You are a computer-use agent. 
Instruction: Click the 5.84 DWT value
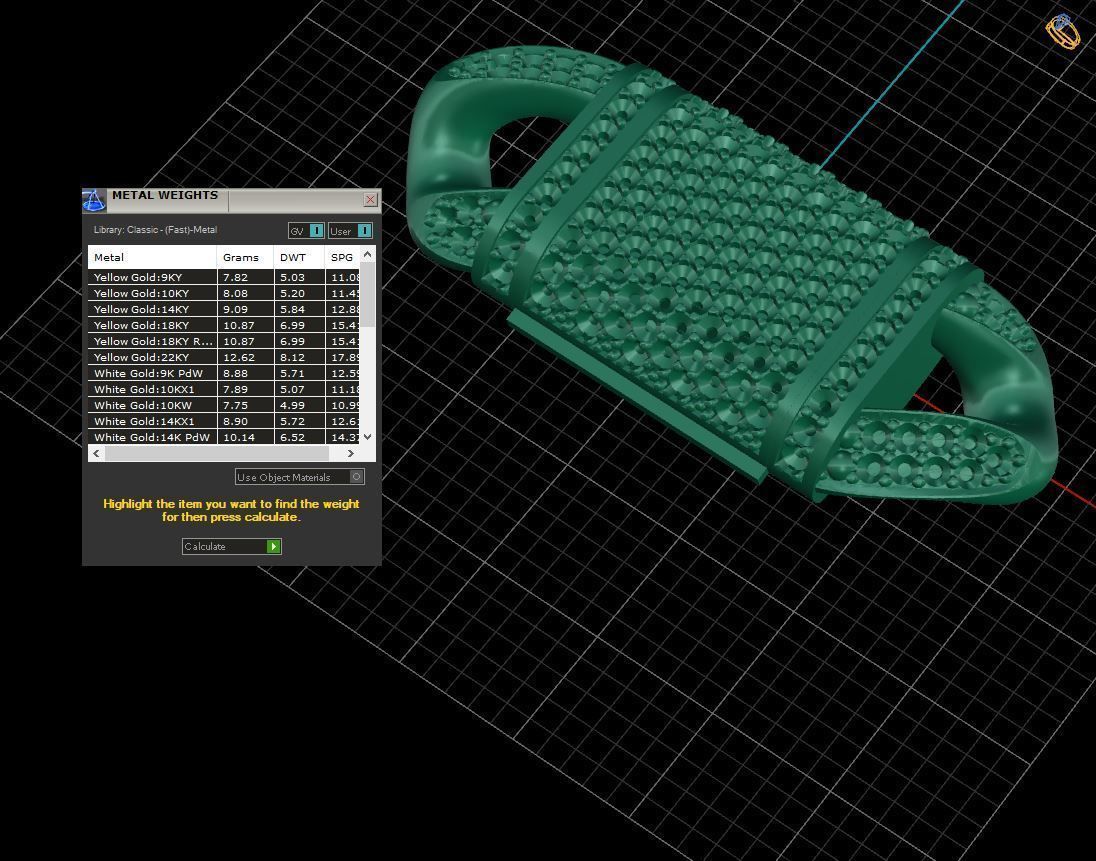tap(292, 310)
